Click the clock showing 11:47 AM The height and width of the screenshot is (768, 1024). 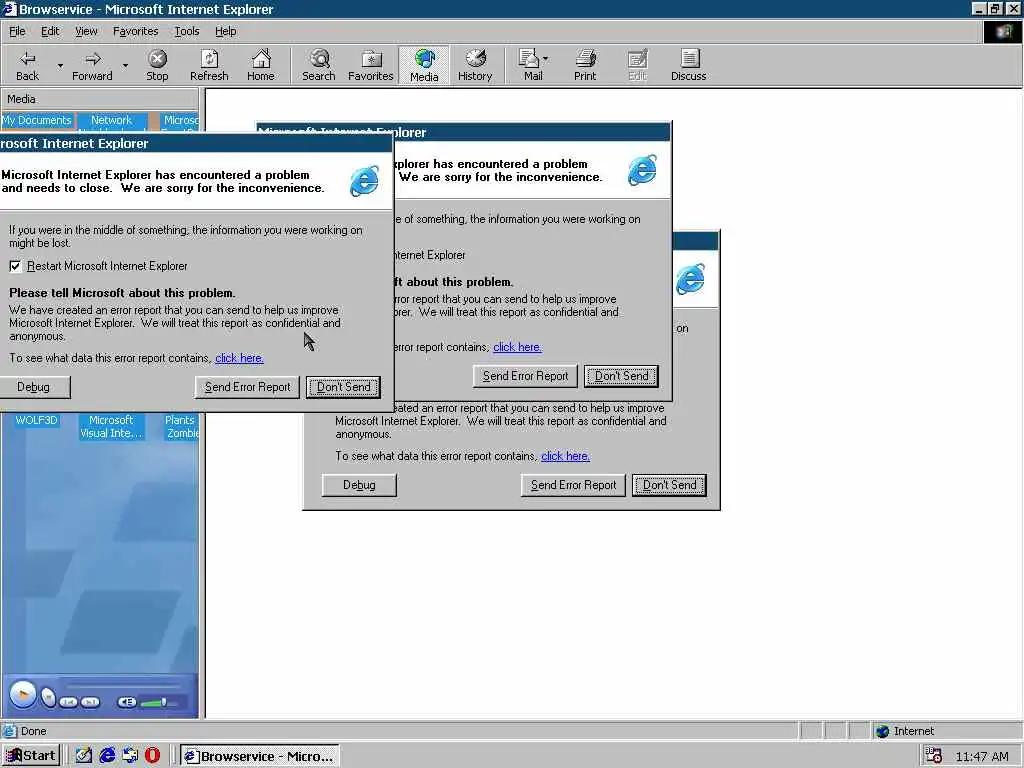tap(982, 756)
